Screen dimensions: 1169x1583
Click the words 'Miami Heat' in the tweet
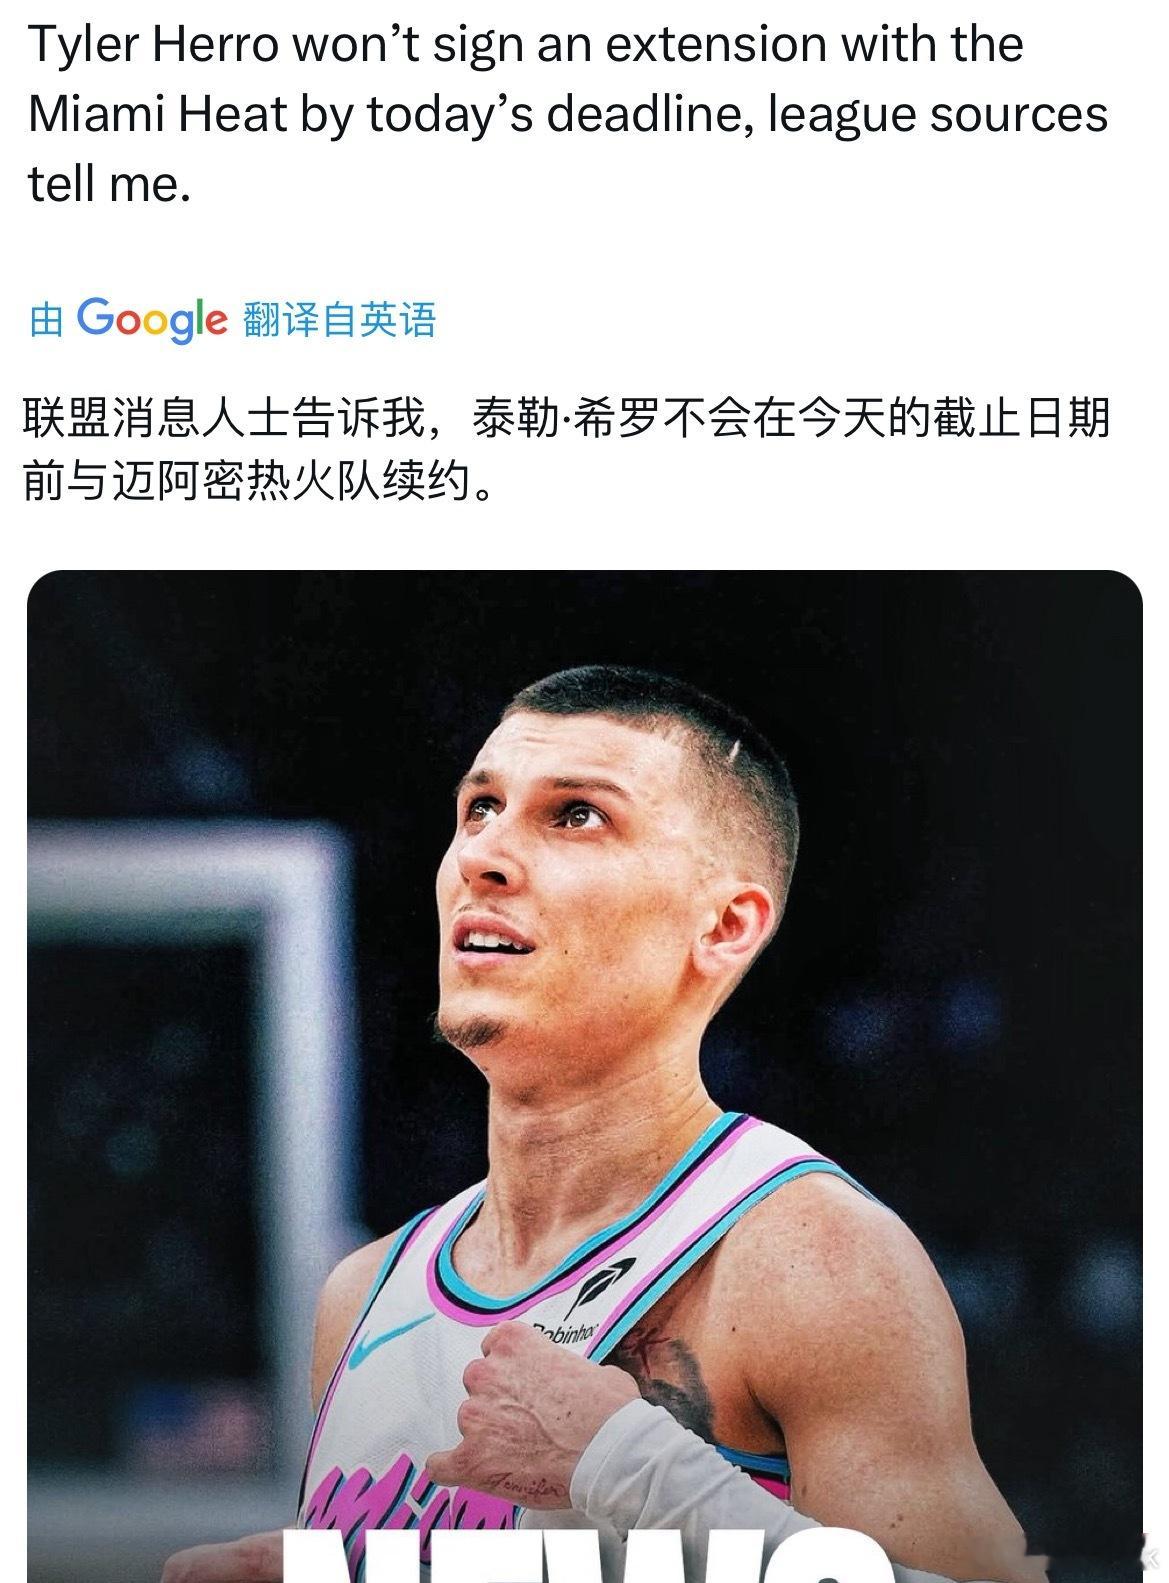point(158,115)
